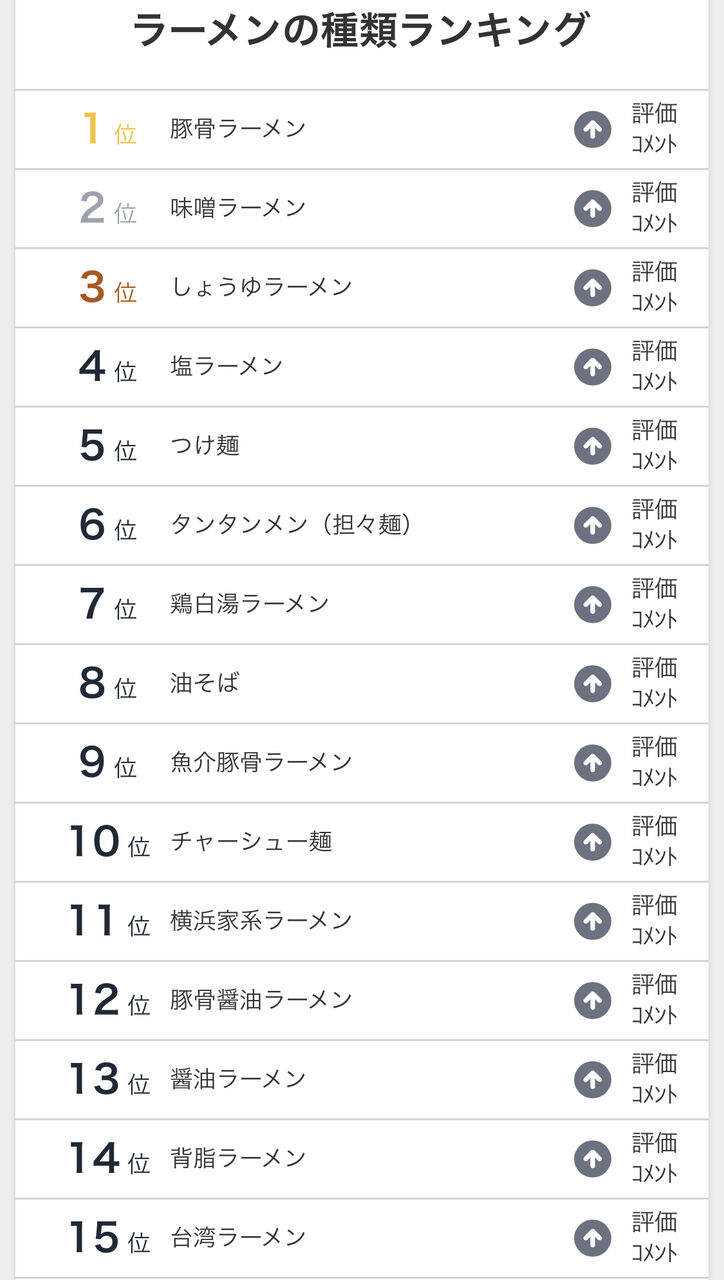Upvote しょうゆラーメン using the arrow icon

(592, 288)
